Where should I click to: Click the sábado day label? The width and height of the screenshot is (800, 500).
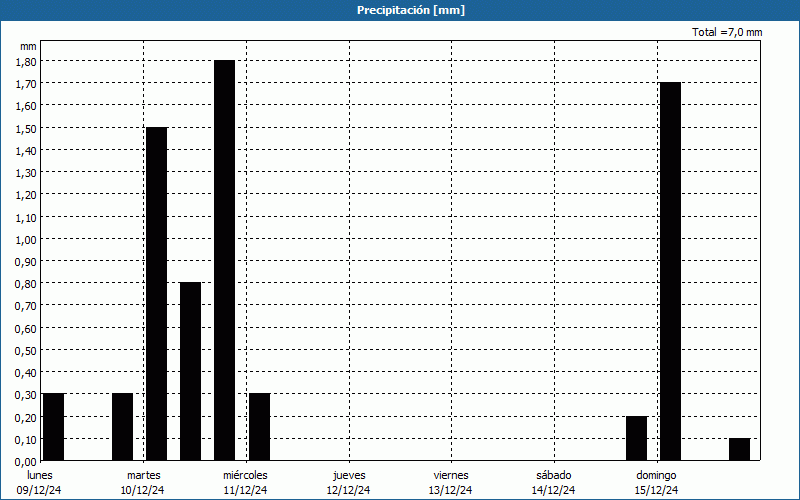554,475
